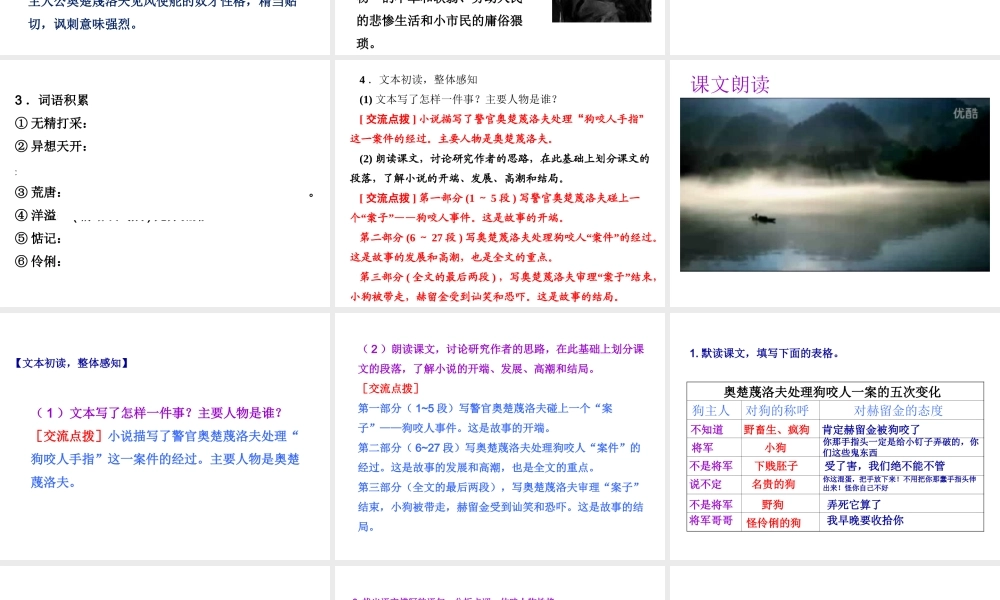1000x600 pixels.
Task: Click the heading 4．文本初读，整体感知
Action: [x=418, y=80]
